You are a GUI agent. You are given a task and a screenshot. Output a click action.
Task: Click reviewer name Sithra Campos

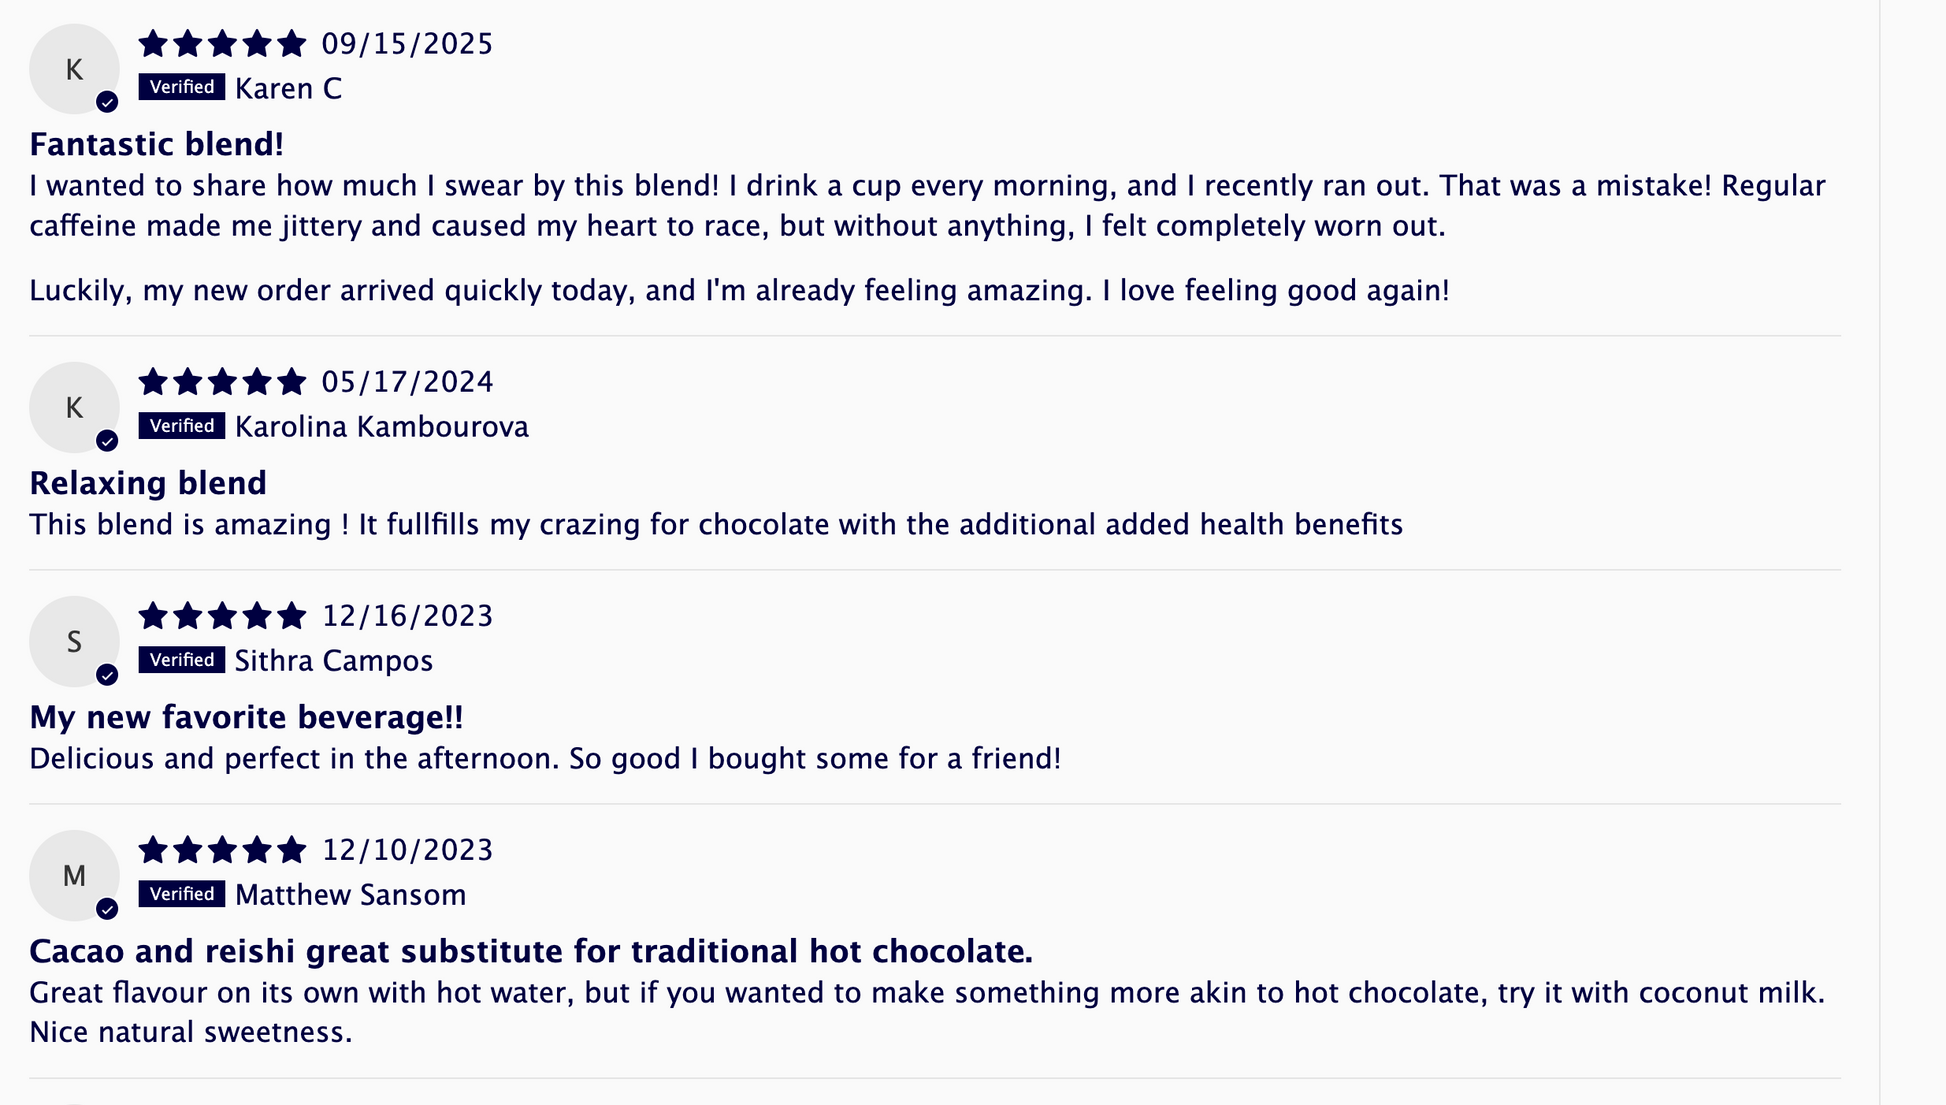tap(333, 661)
